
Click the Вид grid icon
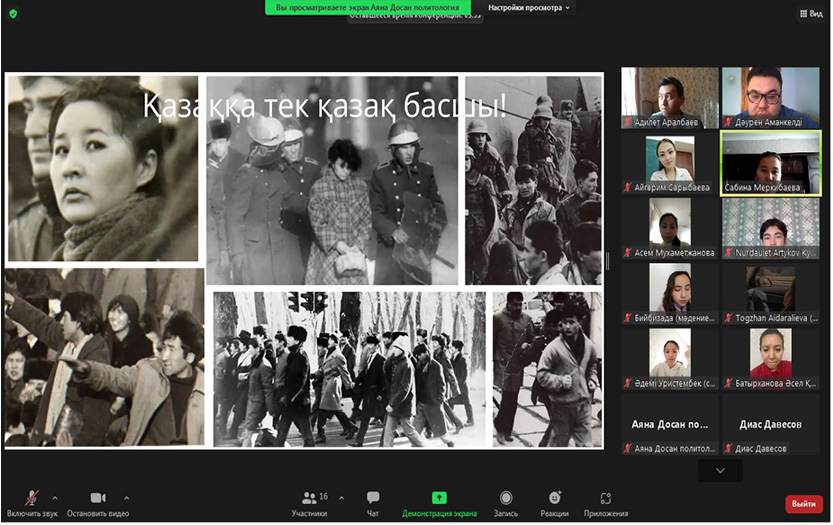810,14
